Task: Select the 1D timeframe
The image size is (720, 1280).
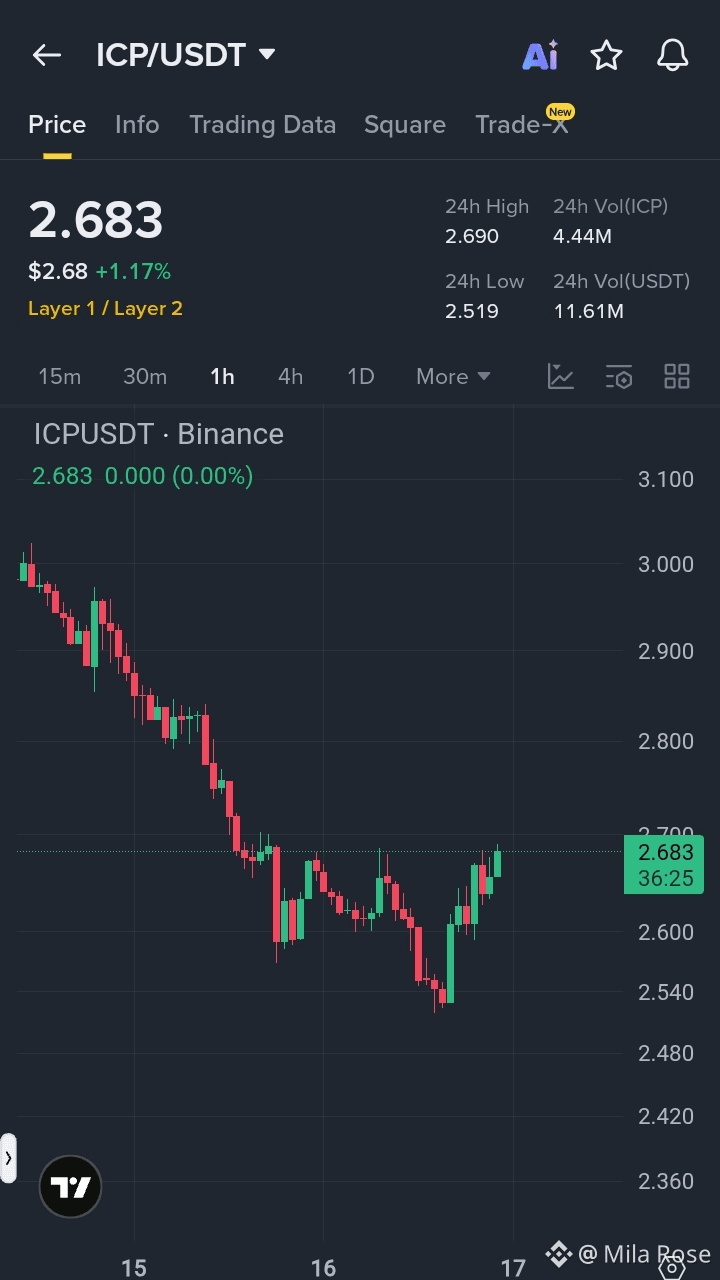Action: click(x=360, y=377)
